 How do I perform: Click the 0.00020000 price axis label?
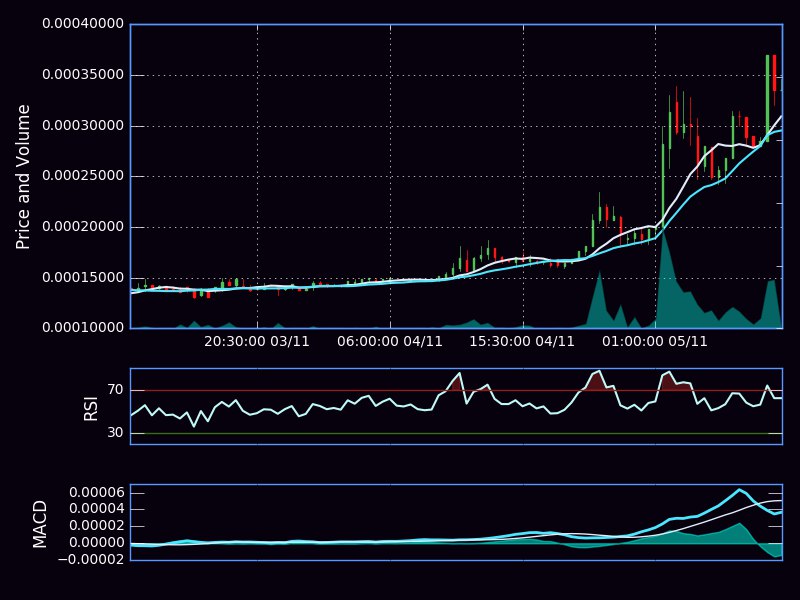point(83,227)
